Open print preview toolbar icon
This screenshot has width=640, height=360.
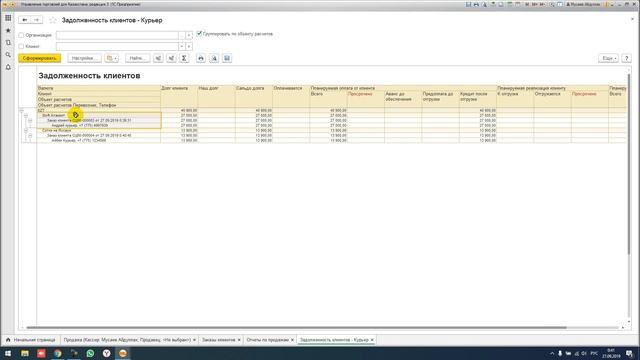click(214, 58)
